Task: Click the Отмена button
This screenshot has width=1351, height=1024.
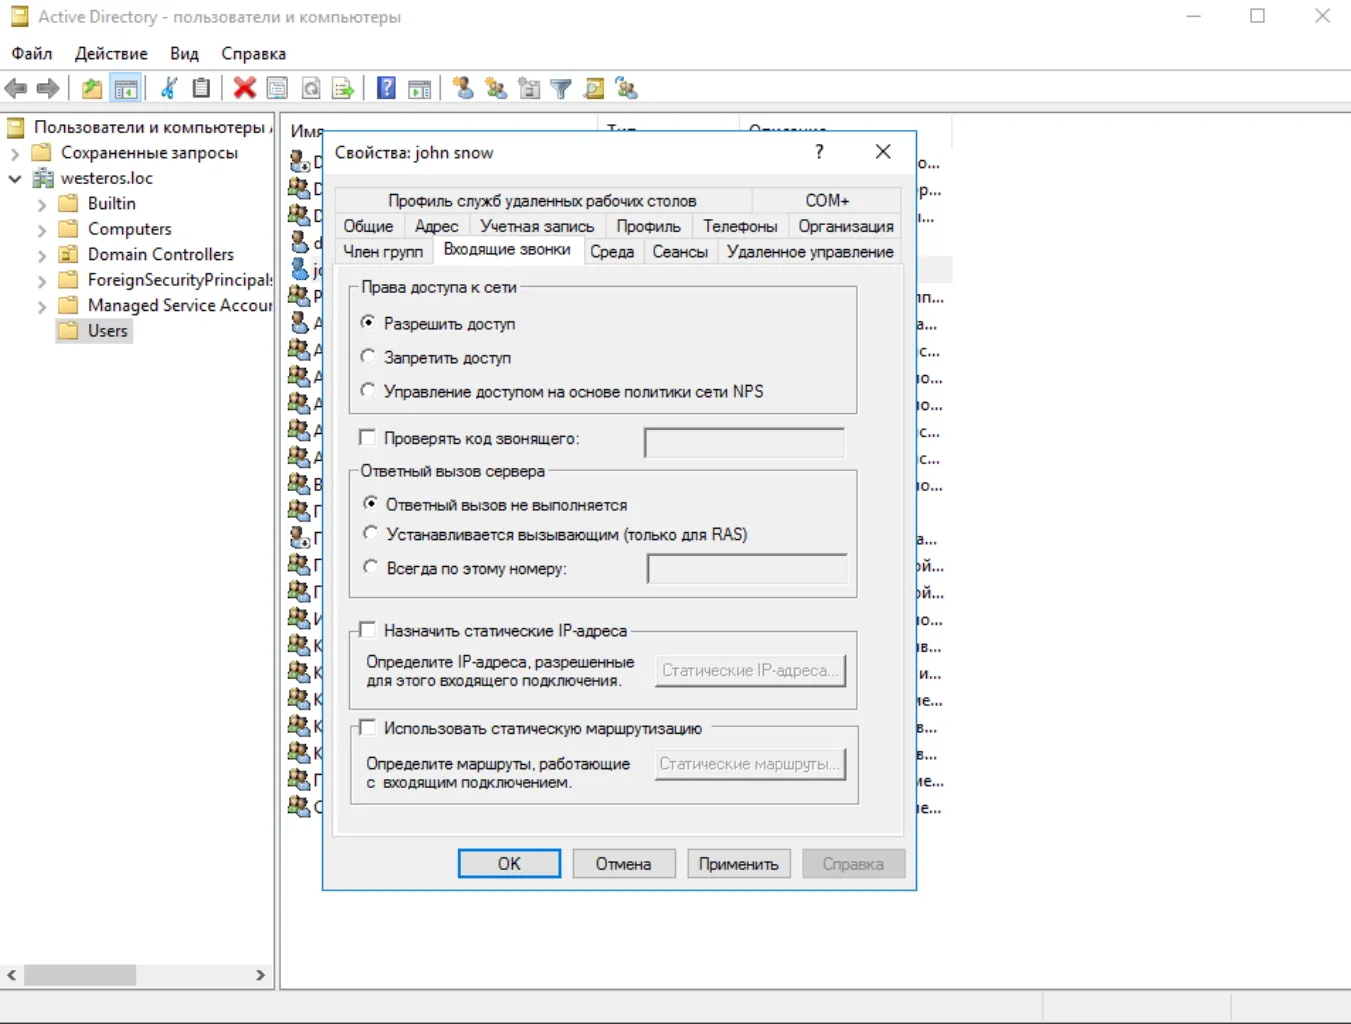Action: click(624, 864)
